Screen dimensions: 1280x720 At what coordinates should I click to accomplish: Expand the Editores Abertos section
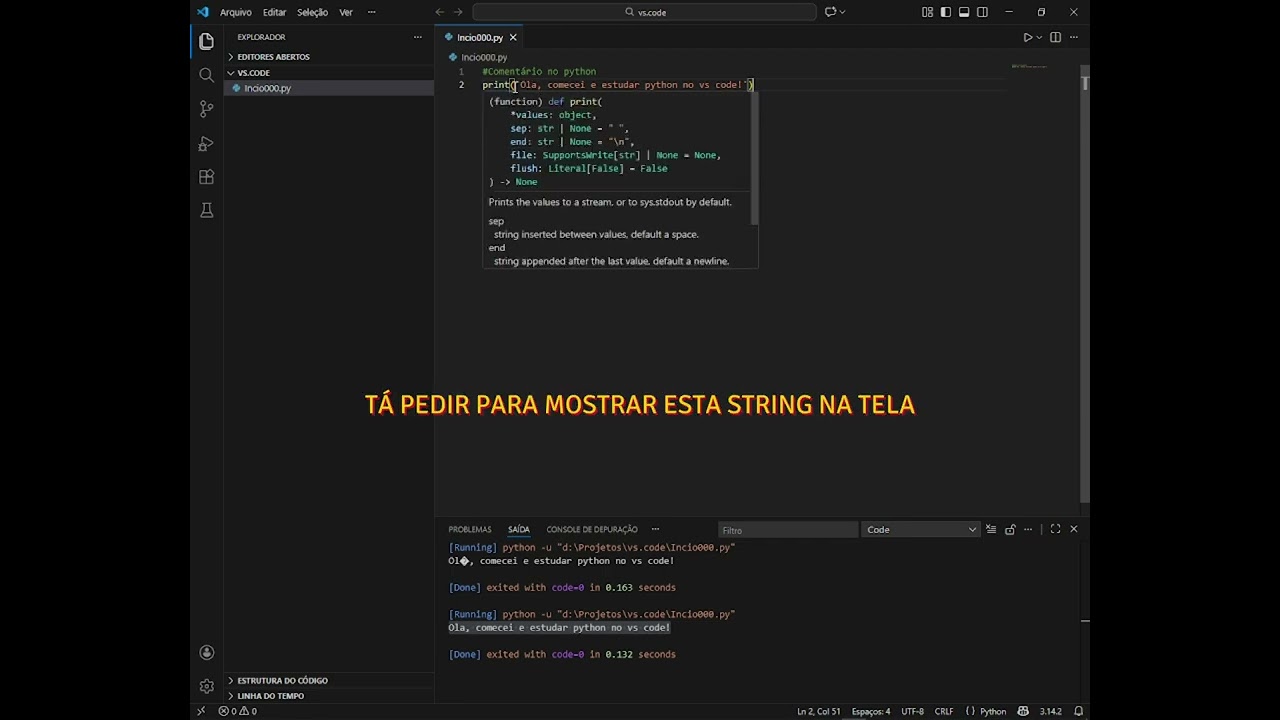pyautogui.click(x=329, y=57)
